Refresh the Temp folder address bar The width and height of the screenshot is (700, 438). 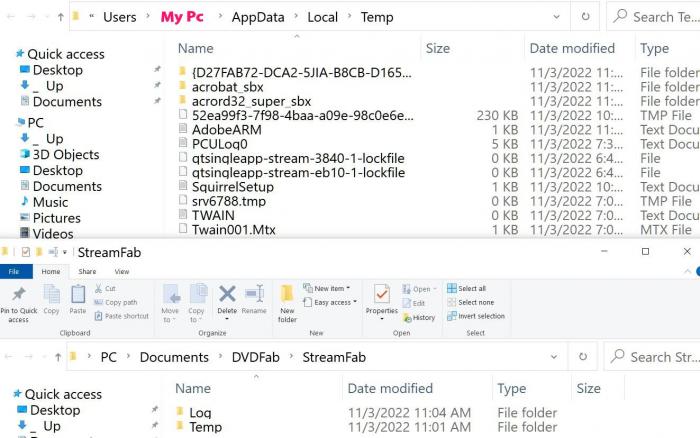click(x=585, y=17)
